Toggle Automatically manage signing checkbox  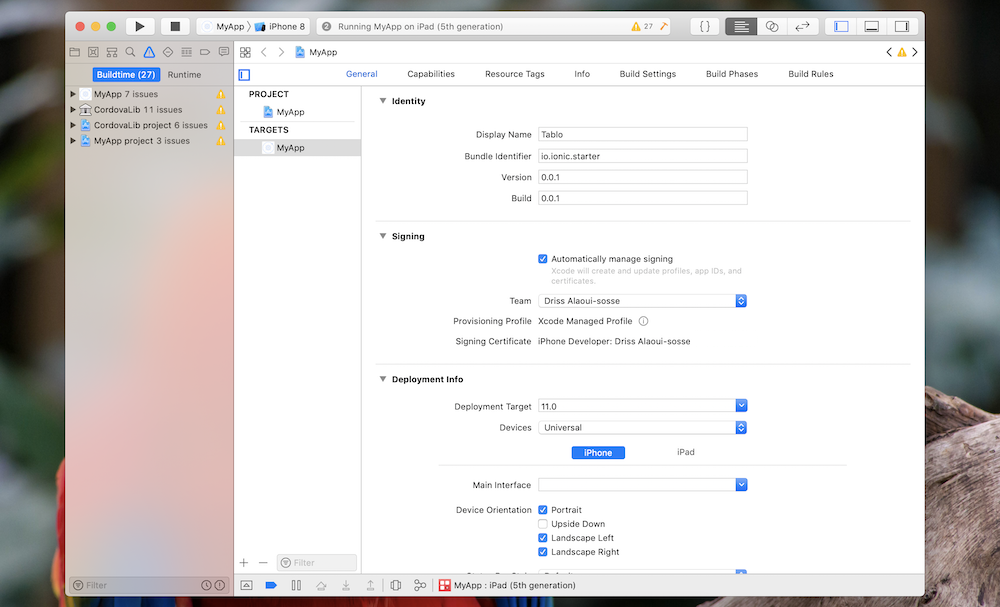click(543, 259)
